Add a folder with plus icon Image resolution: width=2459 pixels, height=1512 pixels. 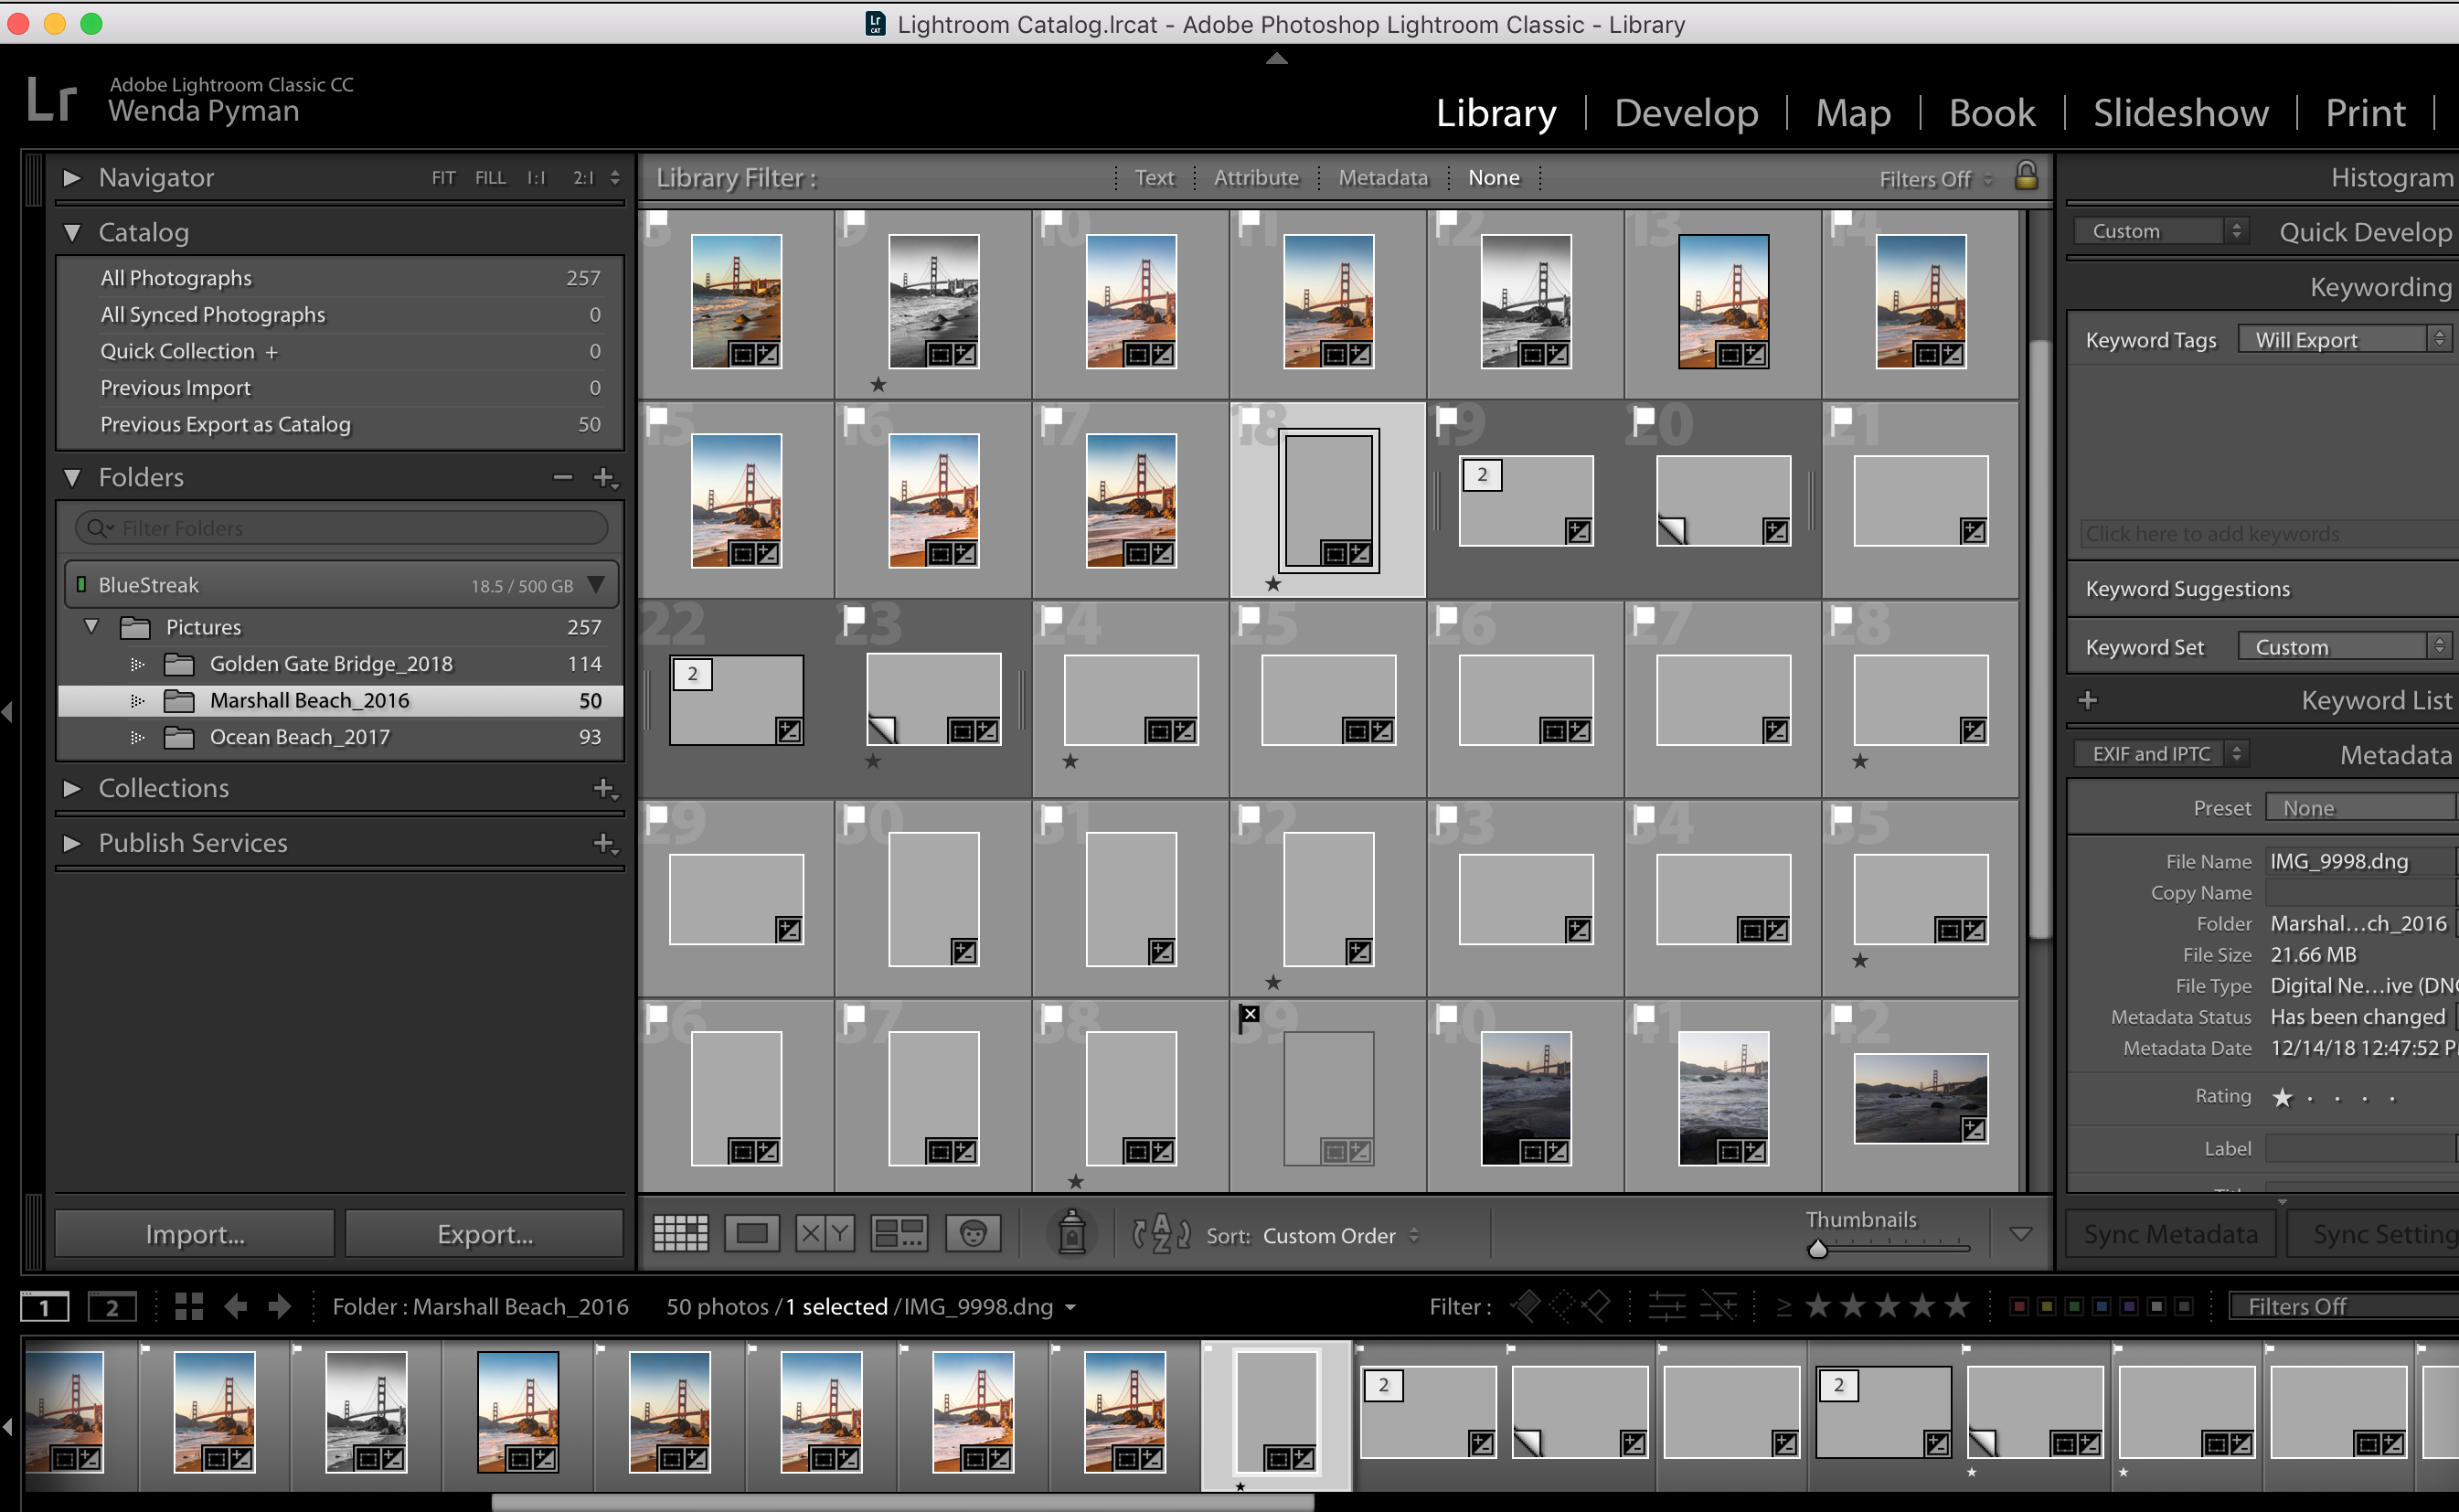click(x=603, y=477)
